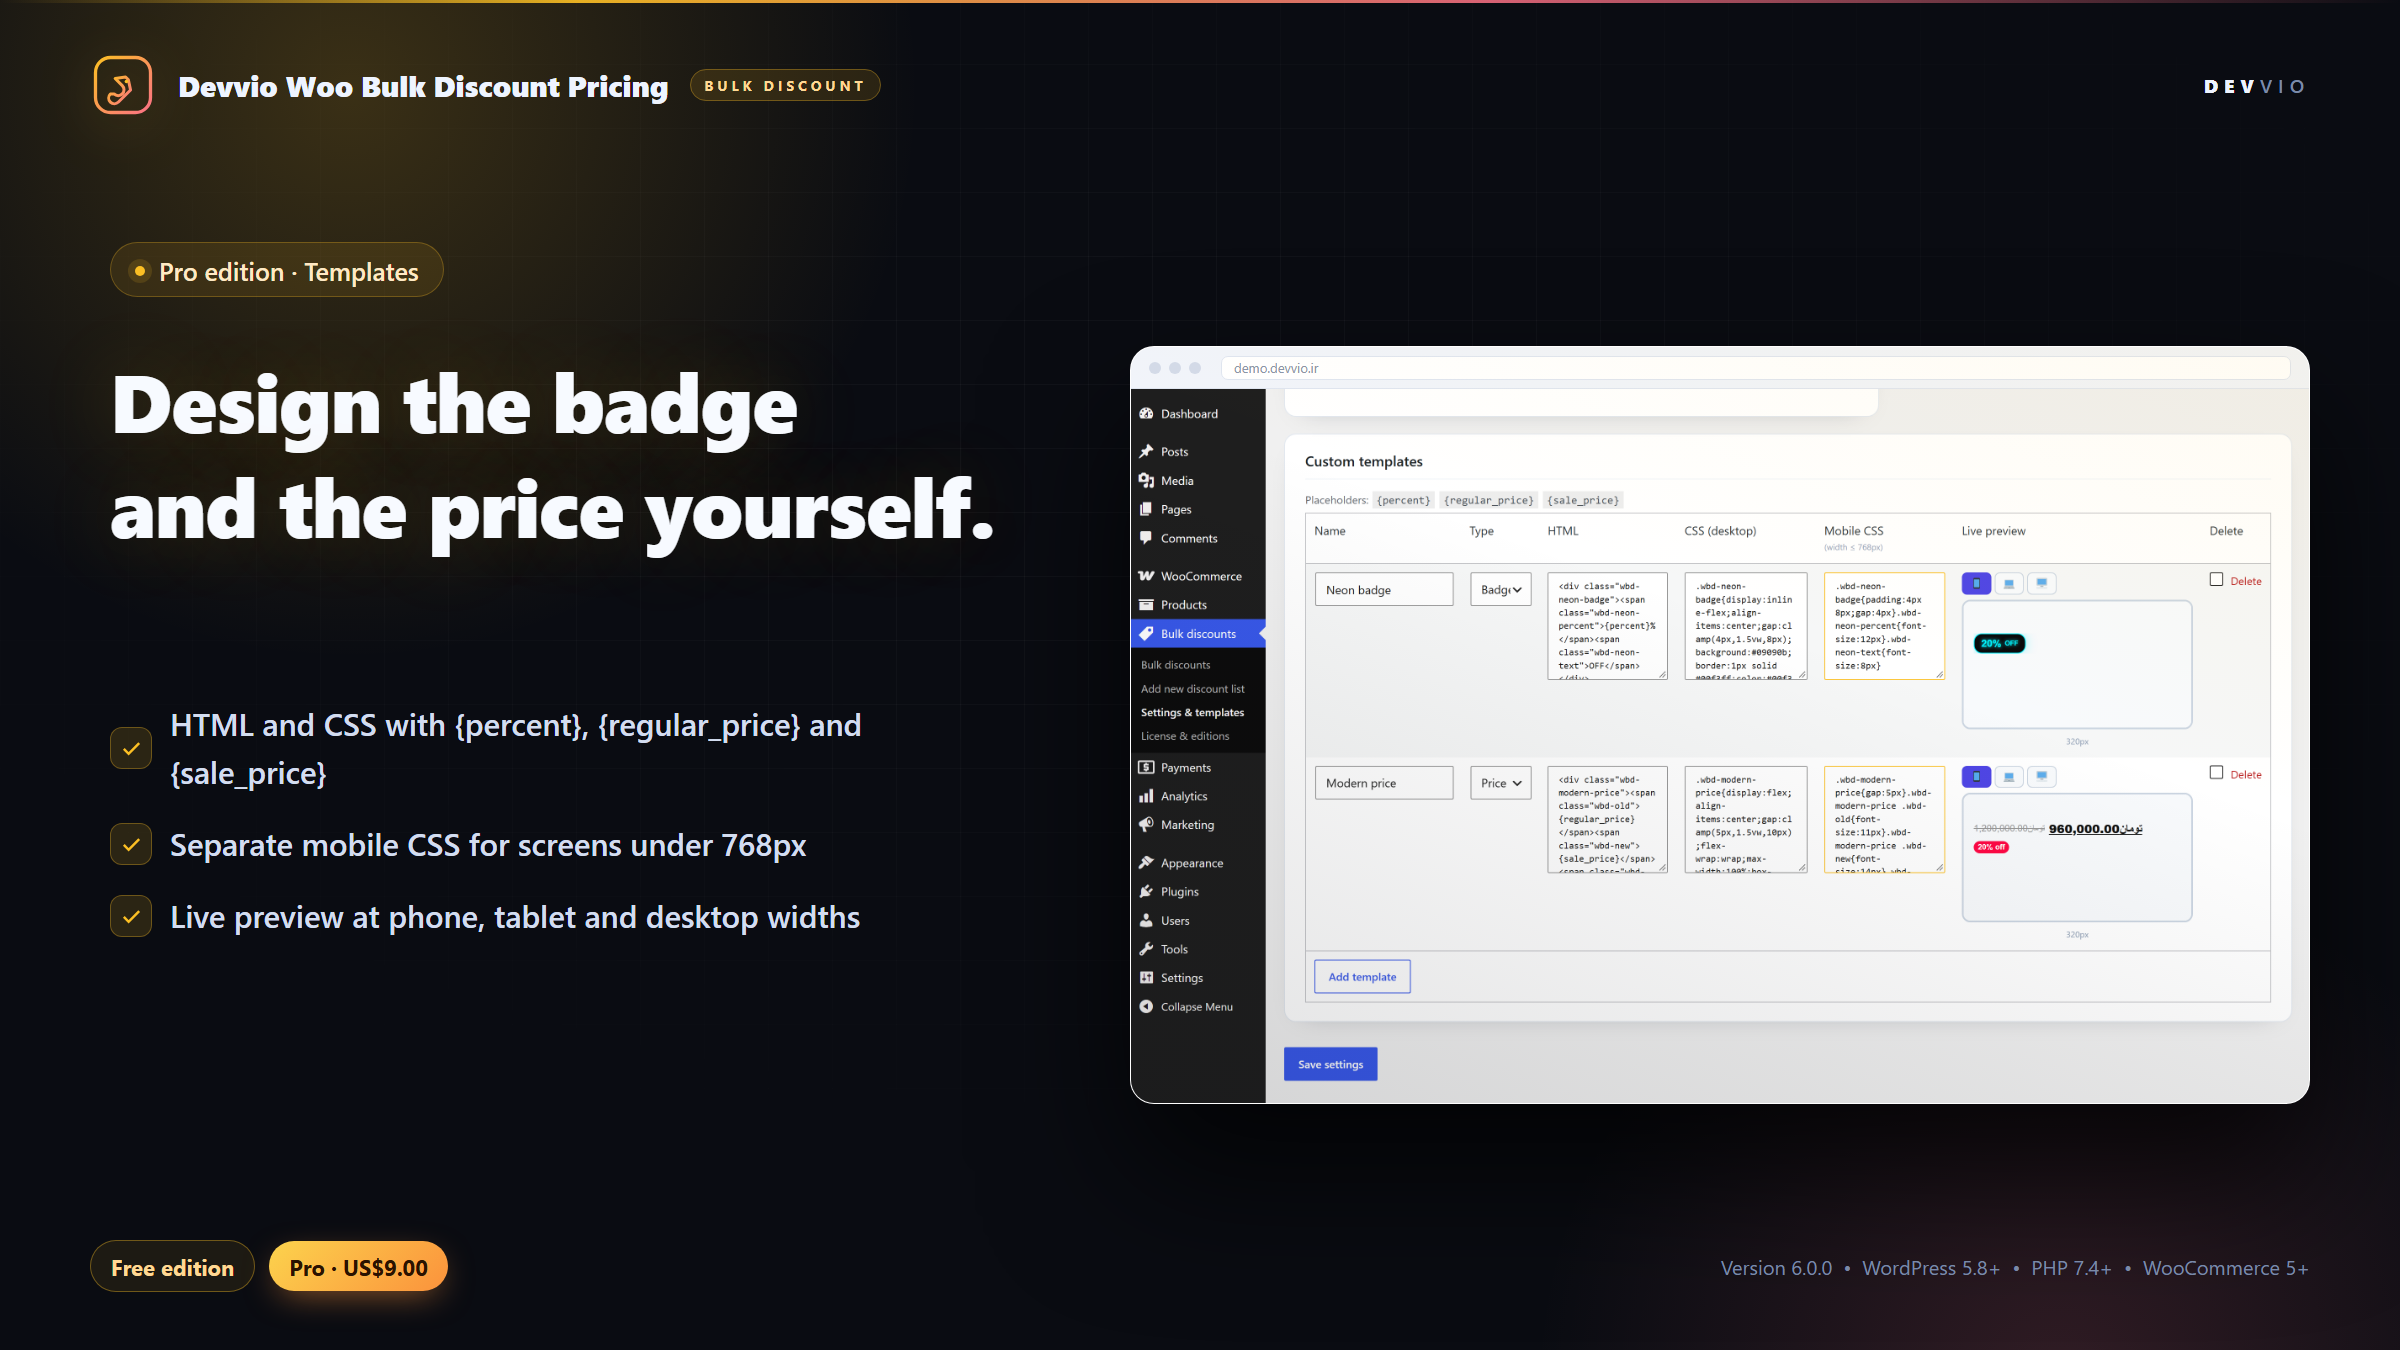
Task: Check the Delete box for Modern price
Action: pyautogui.click(x=2217, y=773)
